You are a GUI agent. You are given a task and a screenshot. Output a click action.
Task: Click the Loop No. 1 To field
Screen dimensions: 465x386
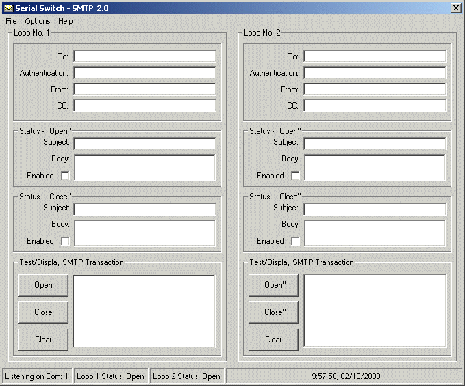145,56
